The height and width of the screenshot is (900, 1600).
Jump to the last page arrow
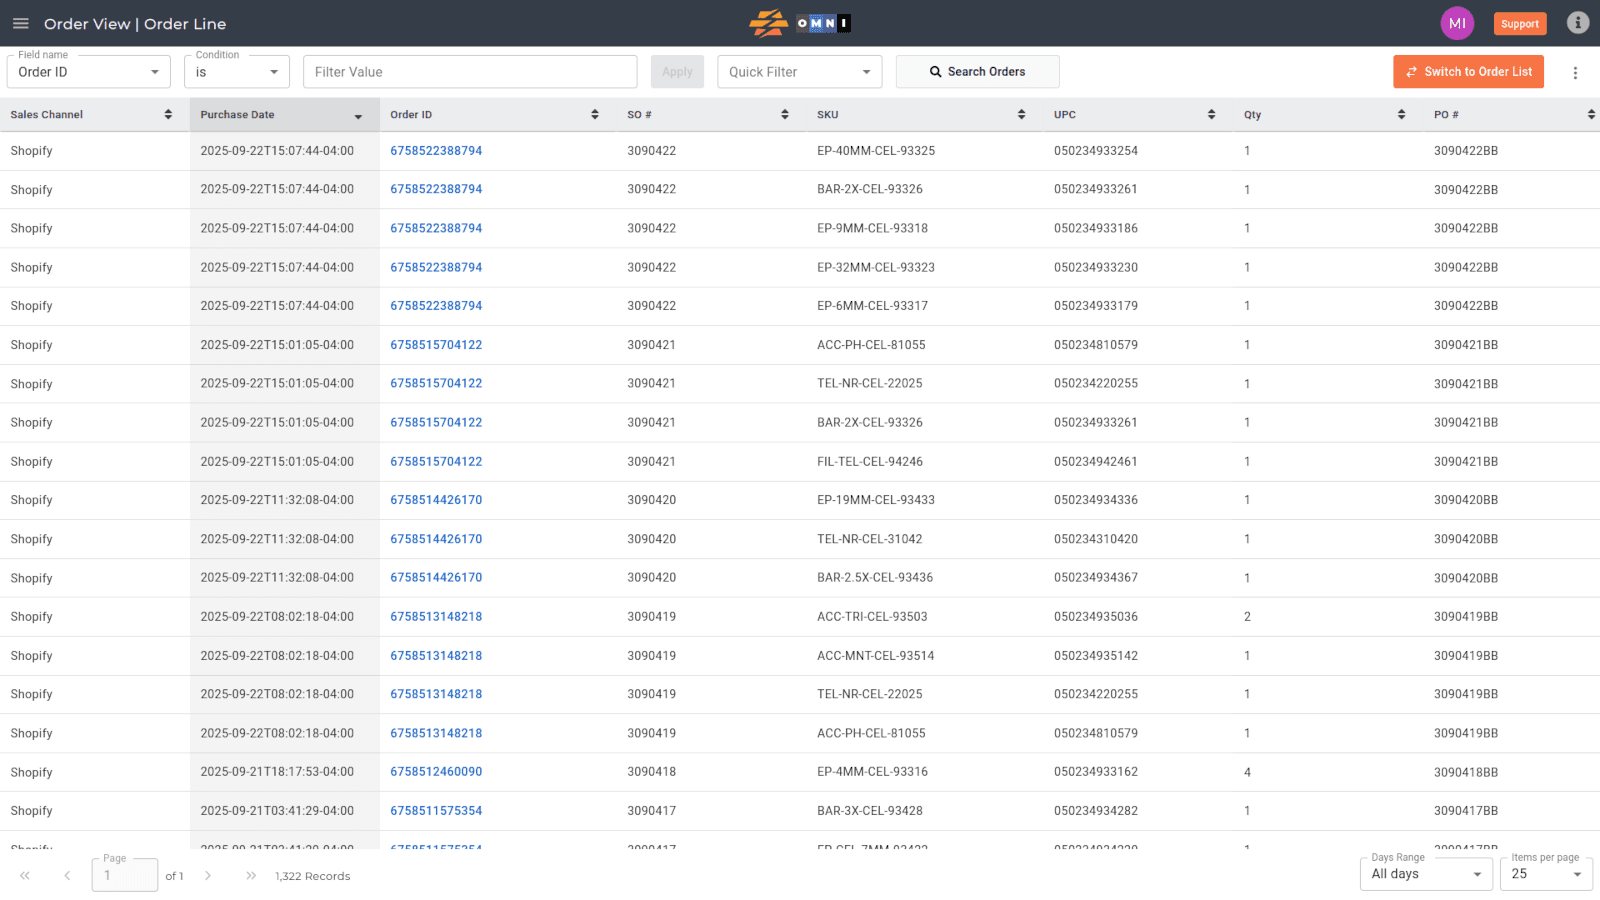click(x=251, y=876)
